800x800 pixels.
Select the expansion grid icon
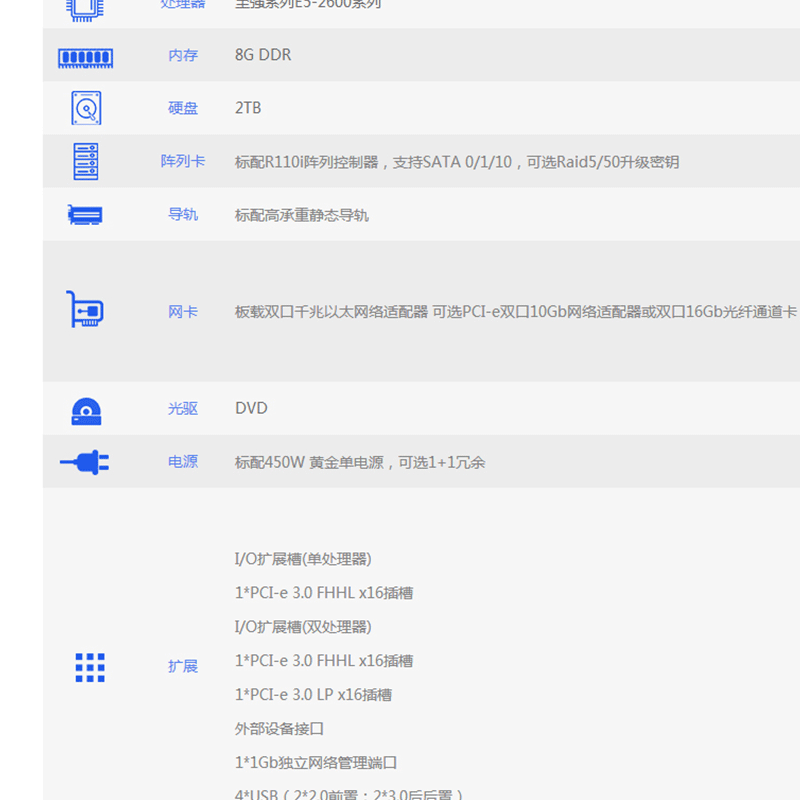coord(90,667)
